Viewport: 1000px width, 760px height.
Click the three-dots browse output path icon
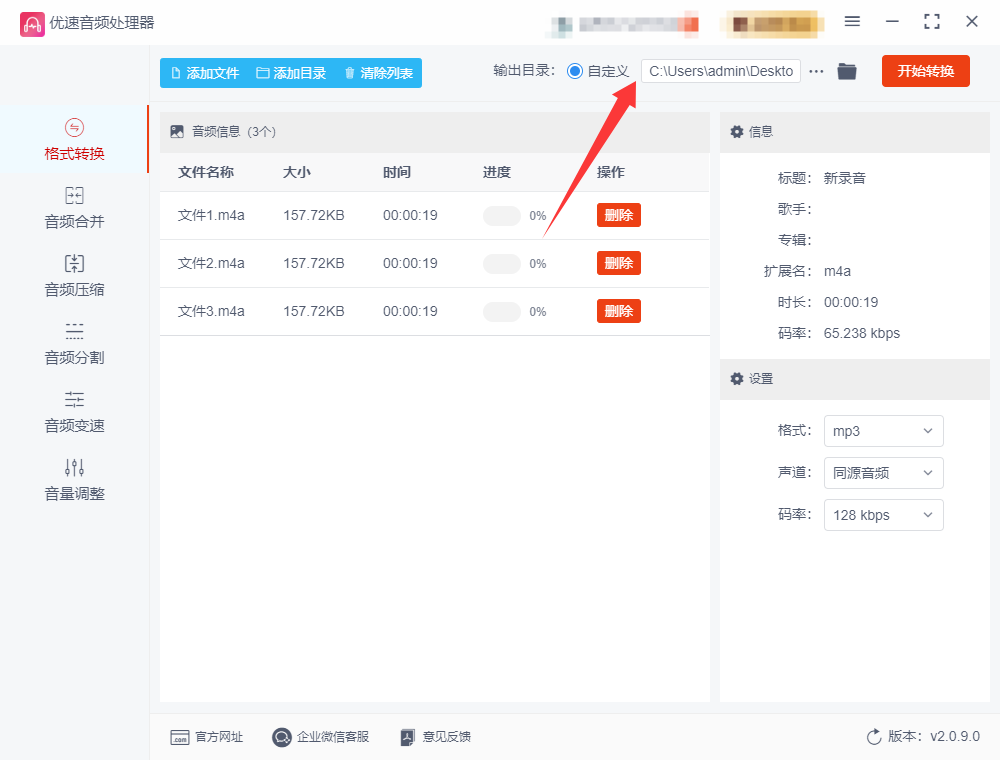pos(816,71)
